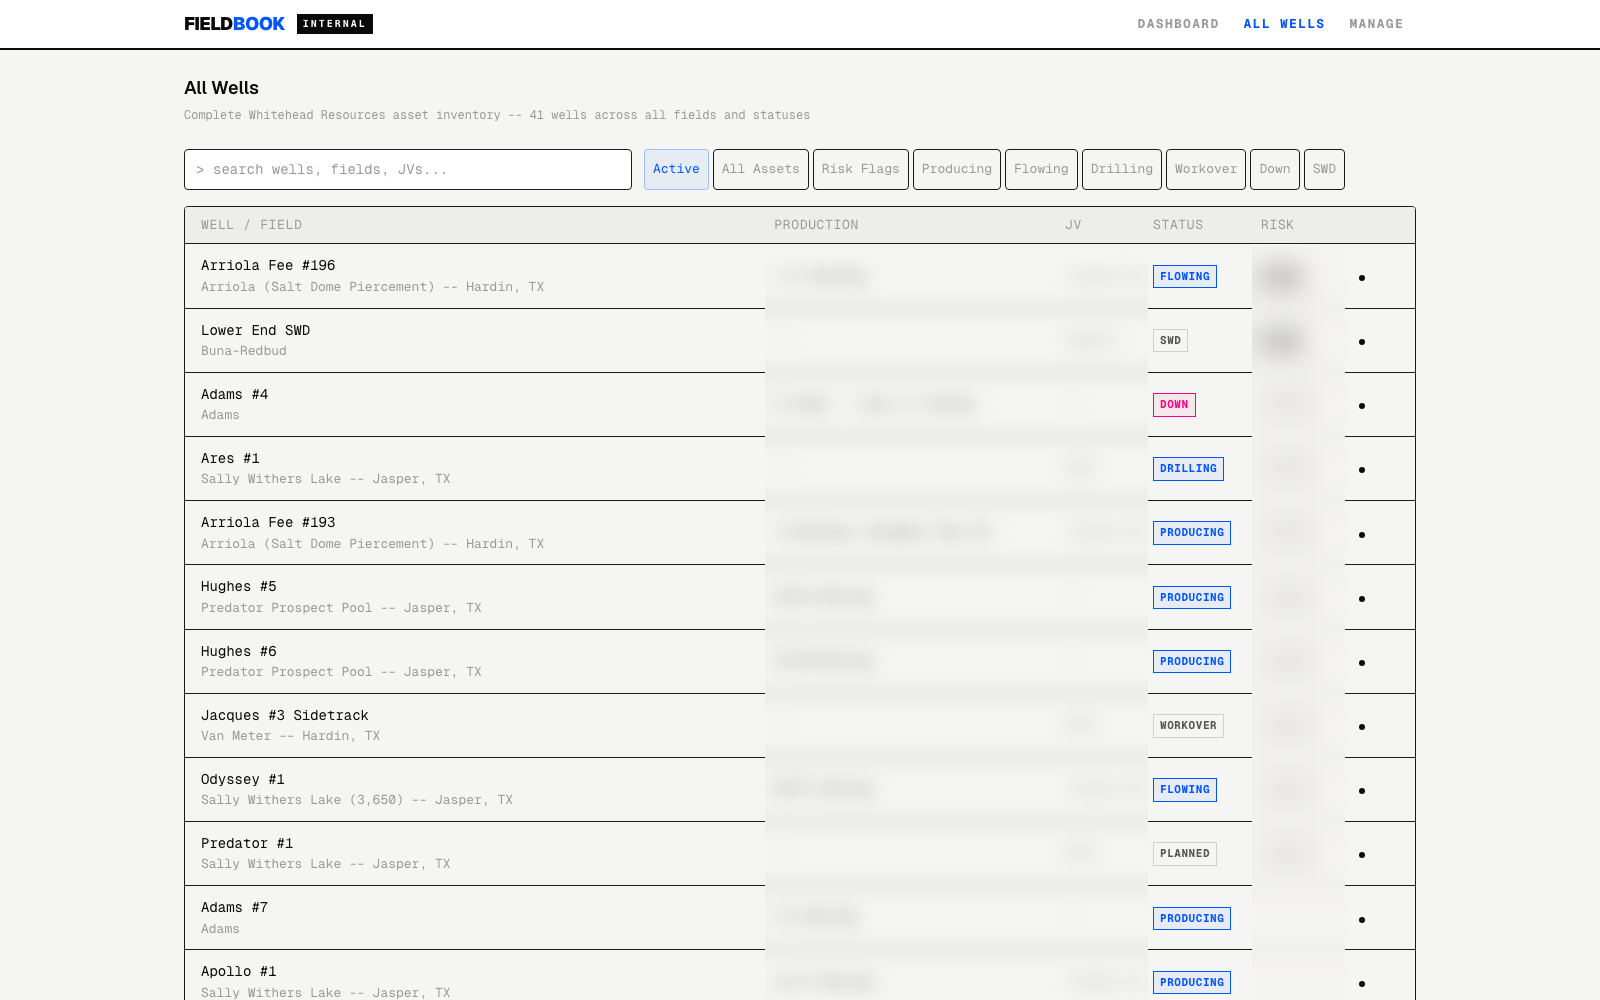
Task: Toggle the Risk Flags filter
Action: (861, 169)
